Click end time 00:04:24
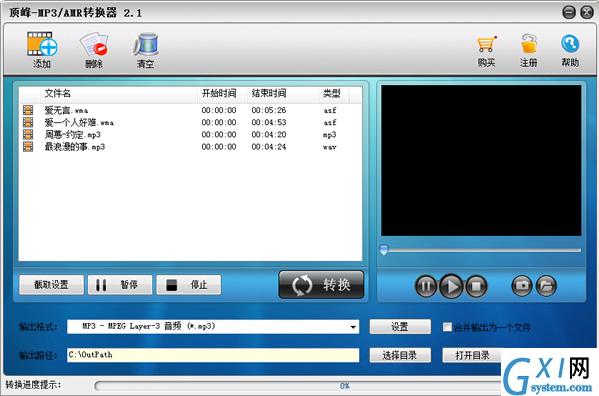599x396 pixels. [x=269, y=147]
